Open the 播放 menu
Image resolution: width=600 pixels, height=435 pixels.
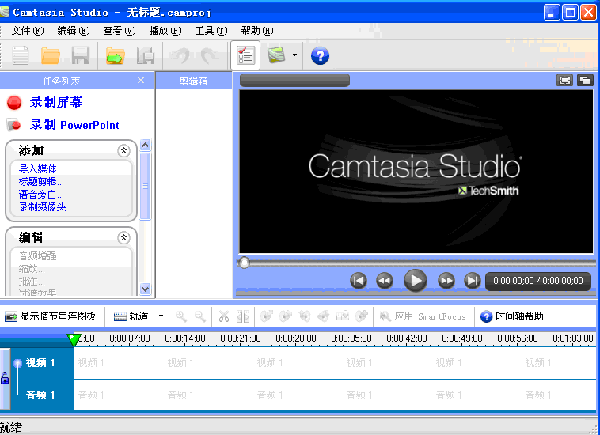pos(165,31)
